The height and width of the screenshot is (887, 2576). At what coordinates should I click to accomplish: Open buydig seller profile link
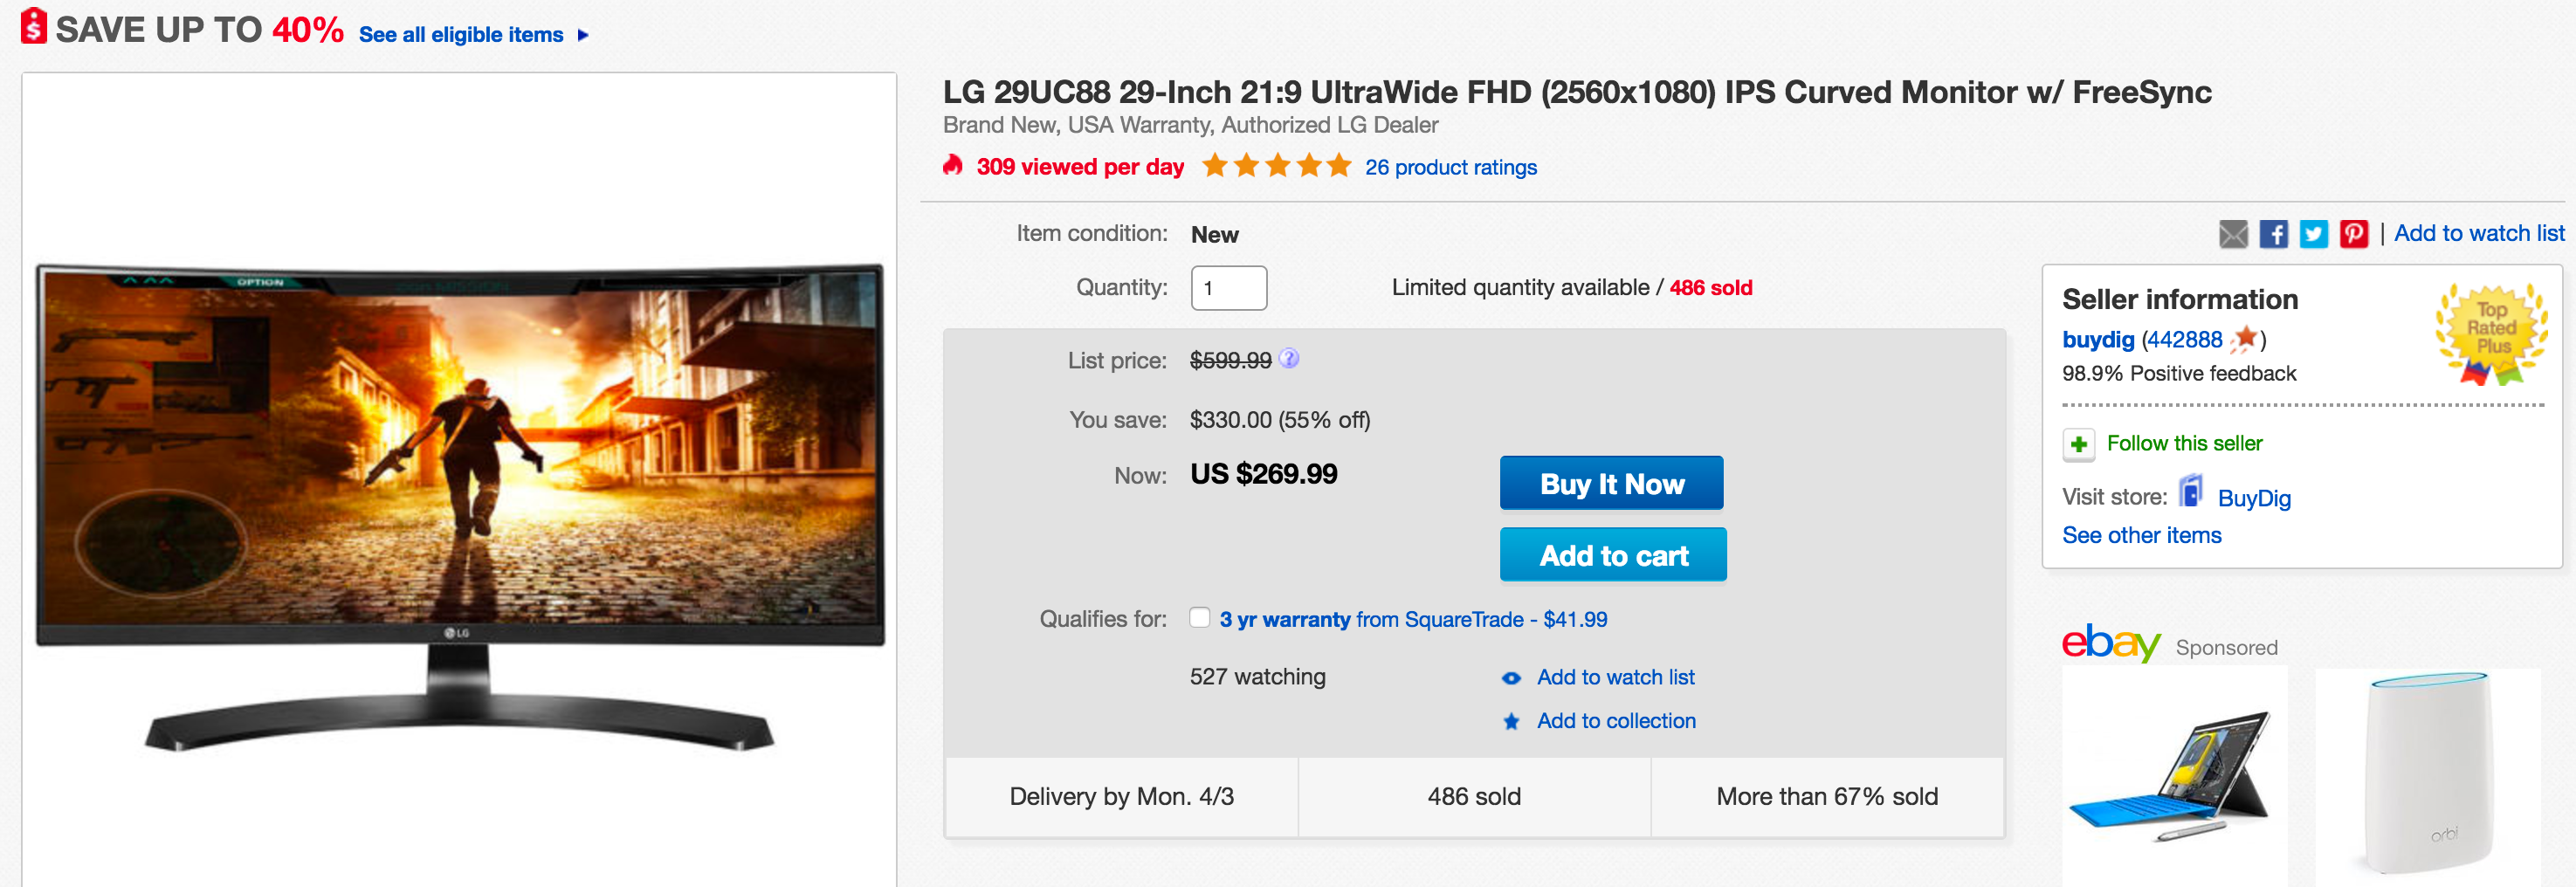click(2097, 340)
